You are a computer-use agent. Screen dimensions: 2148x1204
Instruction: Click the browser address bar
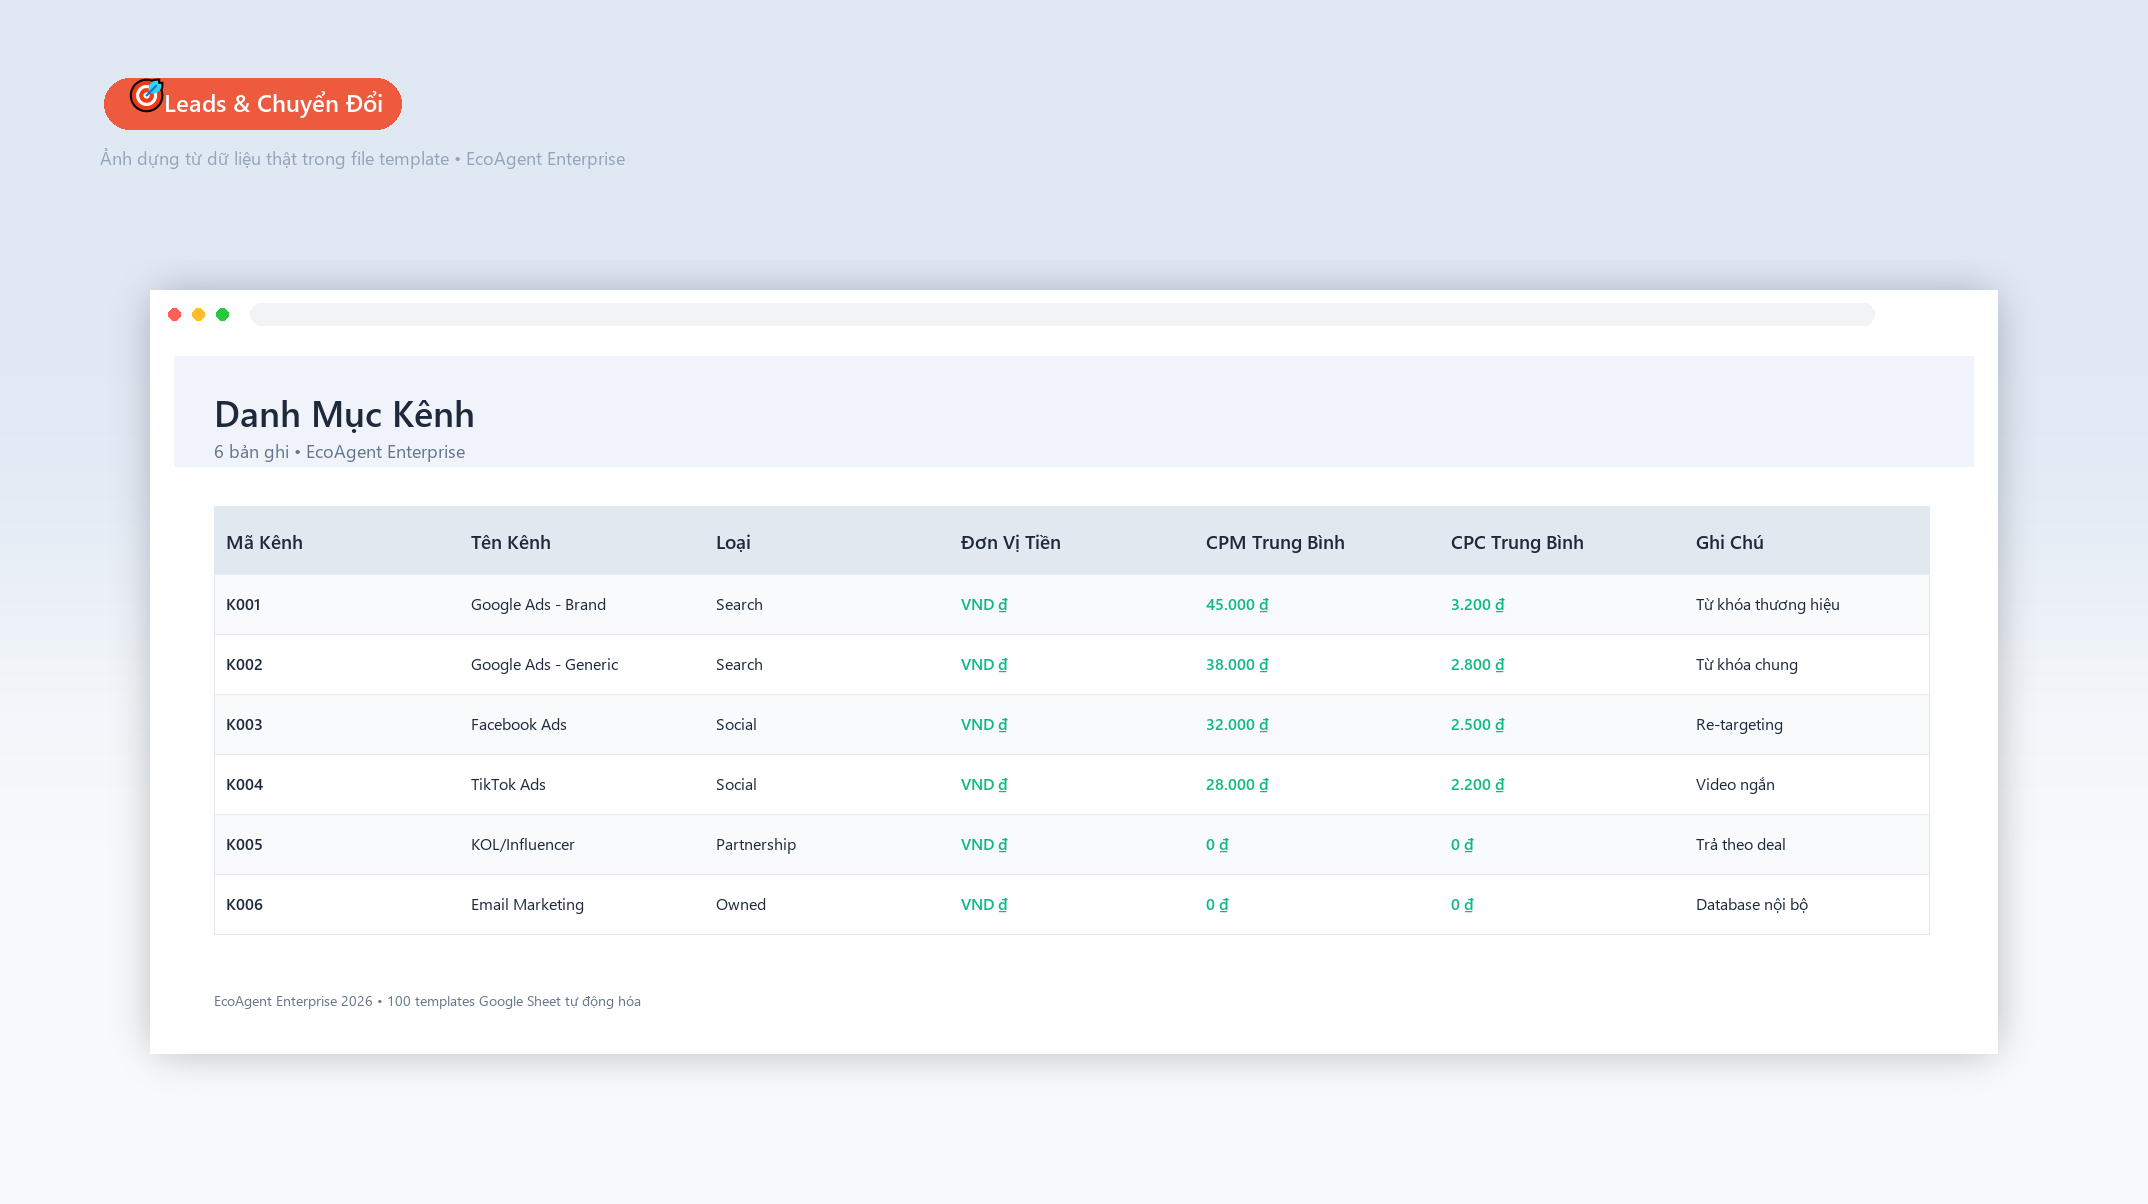pos(1062,315)
